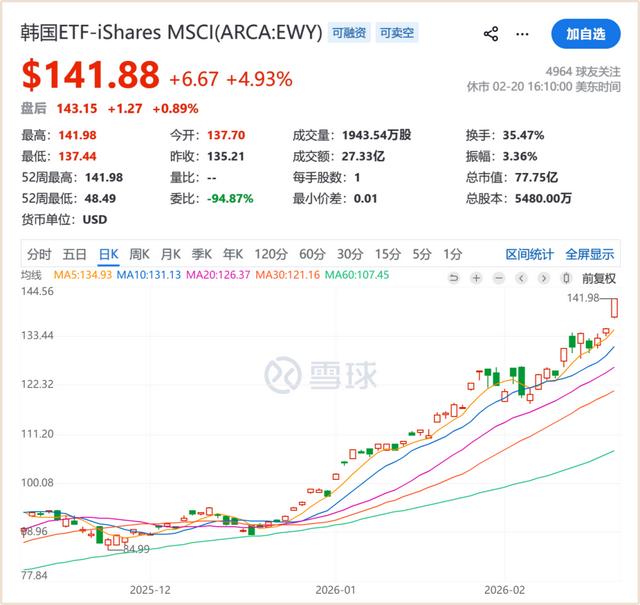Zoom in chart with plus icon

pos(476,278)
